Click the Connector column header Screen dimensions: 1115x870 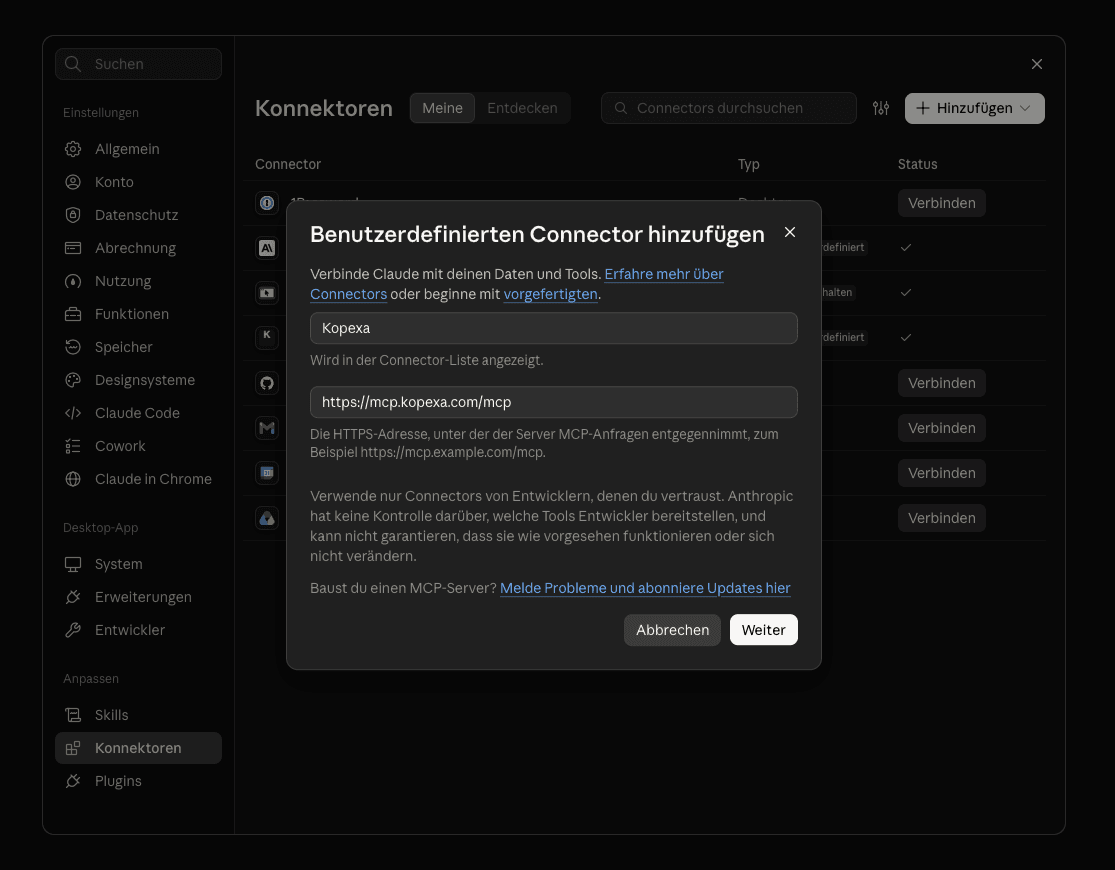[x=288, y=164]
